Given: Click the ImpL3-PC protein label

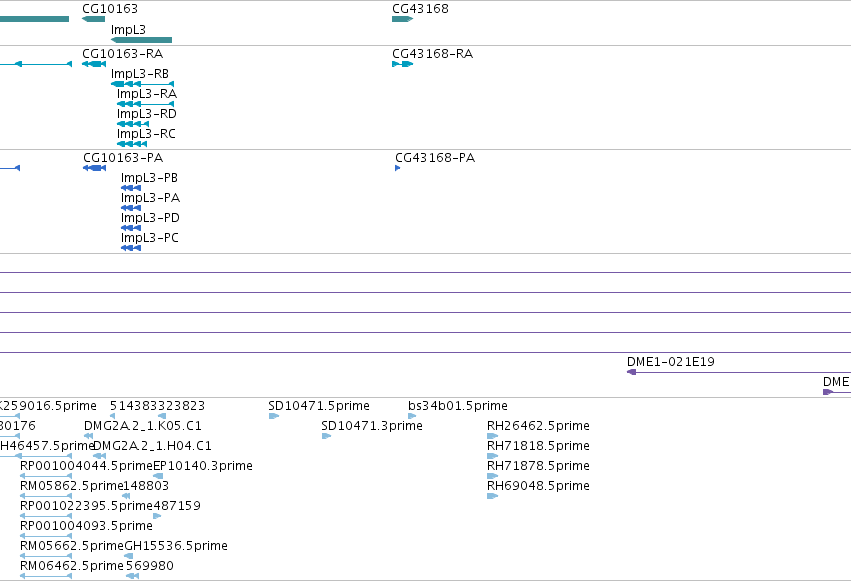Looking at the screenshot, I should [149, 238].
